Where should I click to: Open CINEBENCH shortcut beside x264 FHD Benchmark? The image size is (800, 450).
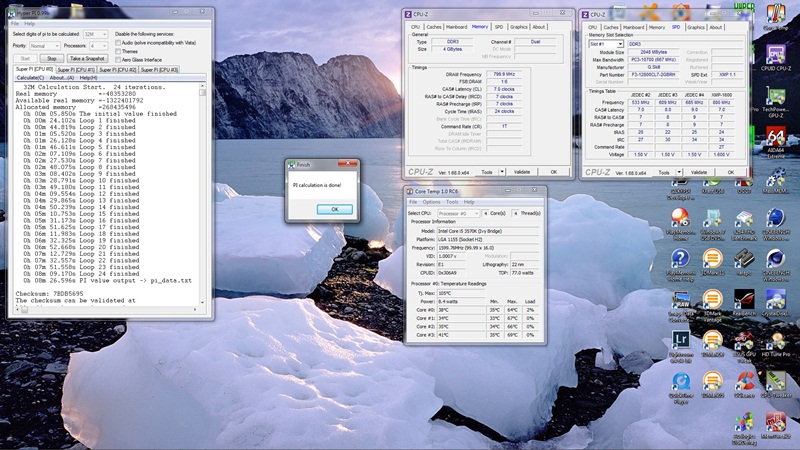click(x=776, y=224)
